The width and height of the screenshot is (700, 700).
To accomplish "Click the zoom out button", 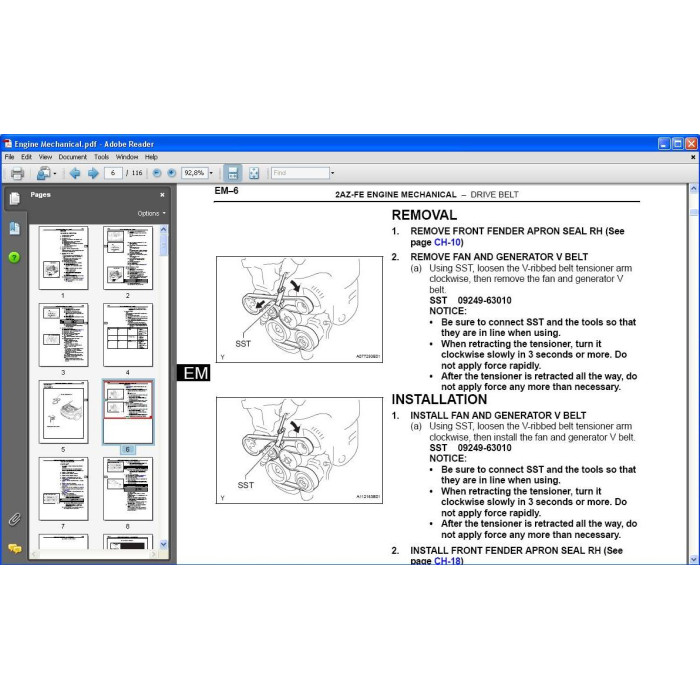I will (157, 173).
